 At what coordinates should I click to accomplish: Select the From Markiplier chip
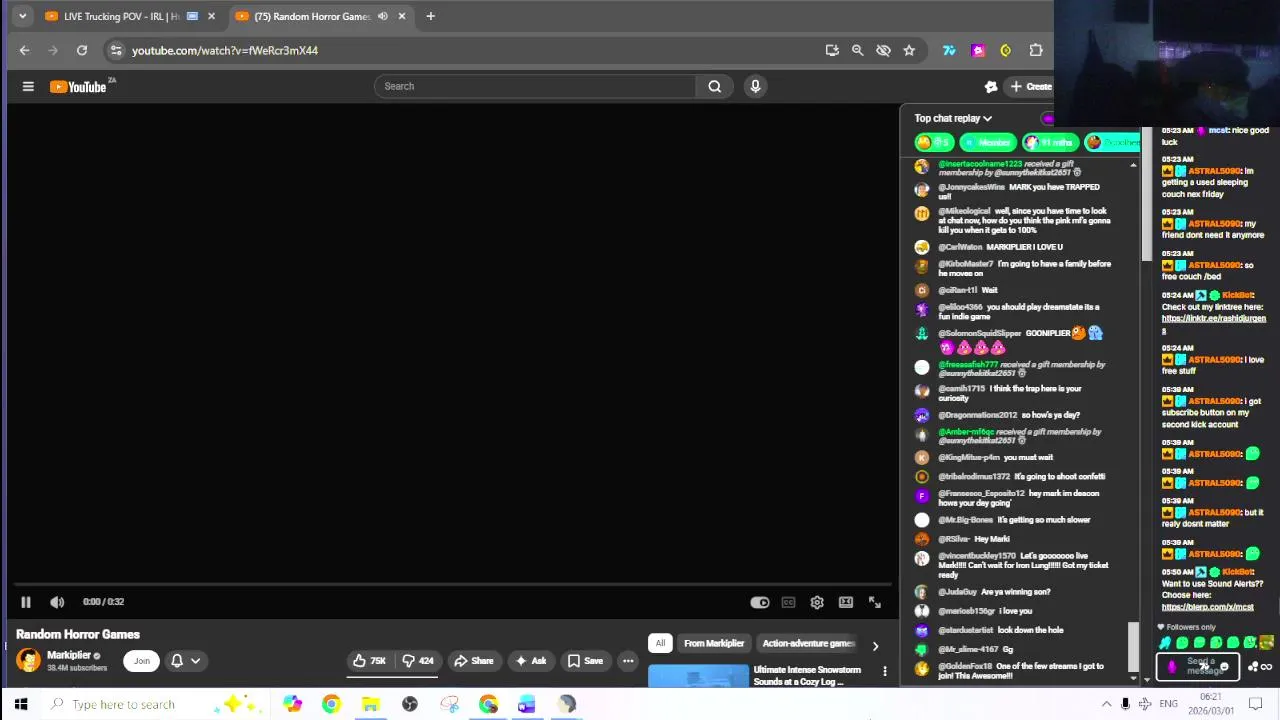tap(714, 644)
